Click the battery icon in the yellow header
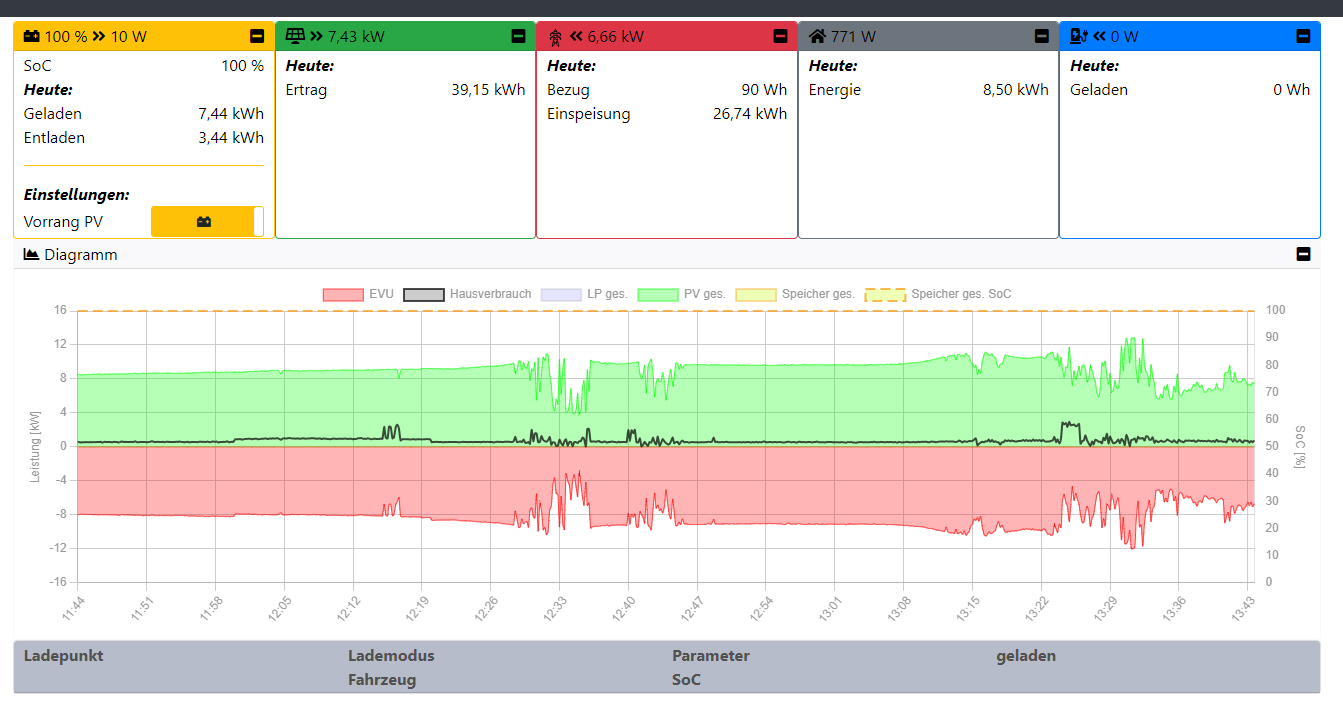The image size is (1343, 717). [32, 37]
